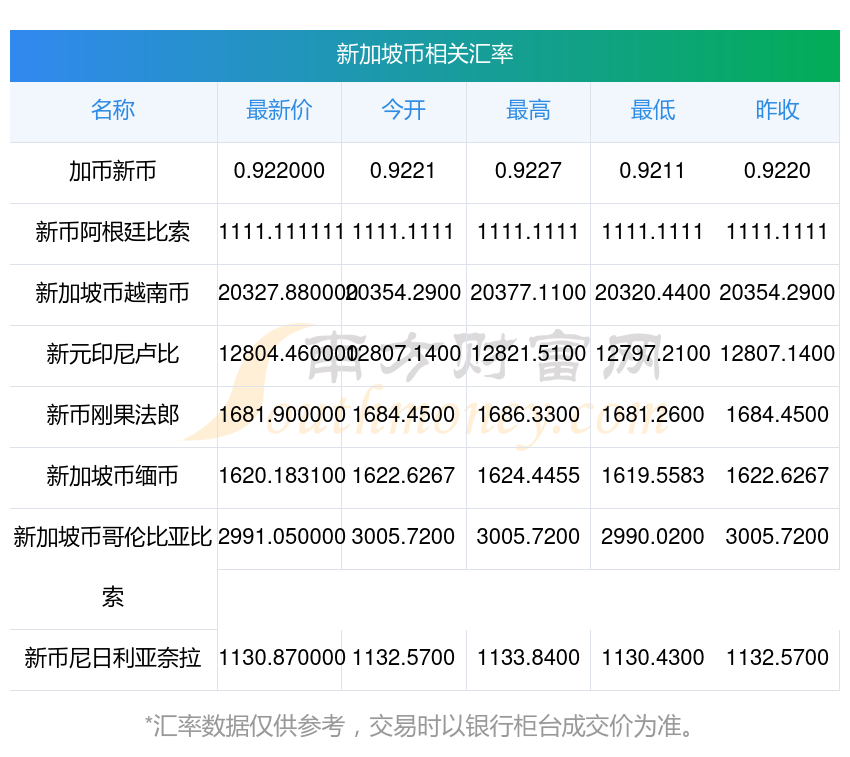Select the 新加坡币越南币 row name
This screenshot has width=850, height=757.
[113, 293]
